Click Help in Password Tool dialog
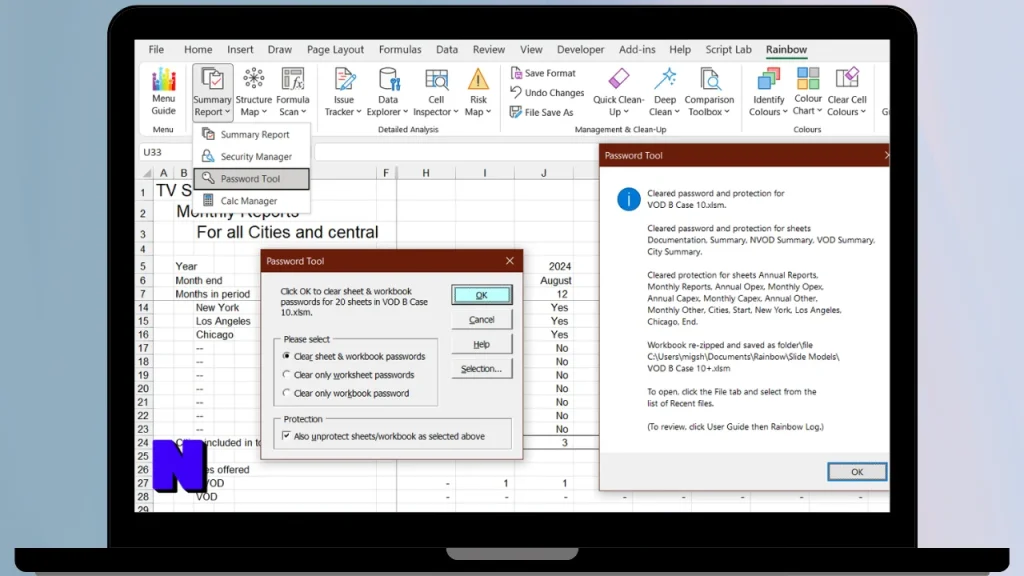 click(481, 344)
